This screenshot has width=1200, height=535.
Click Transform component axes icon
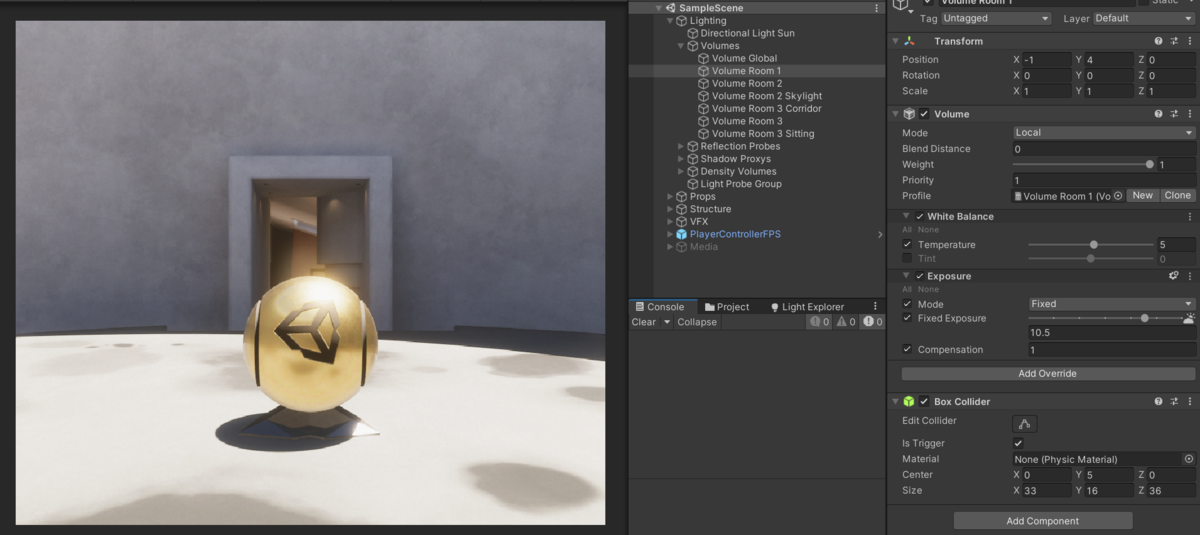pyautogui.click(x=908, y=41)
